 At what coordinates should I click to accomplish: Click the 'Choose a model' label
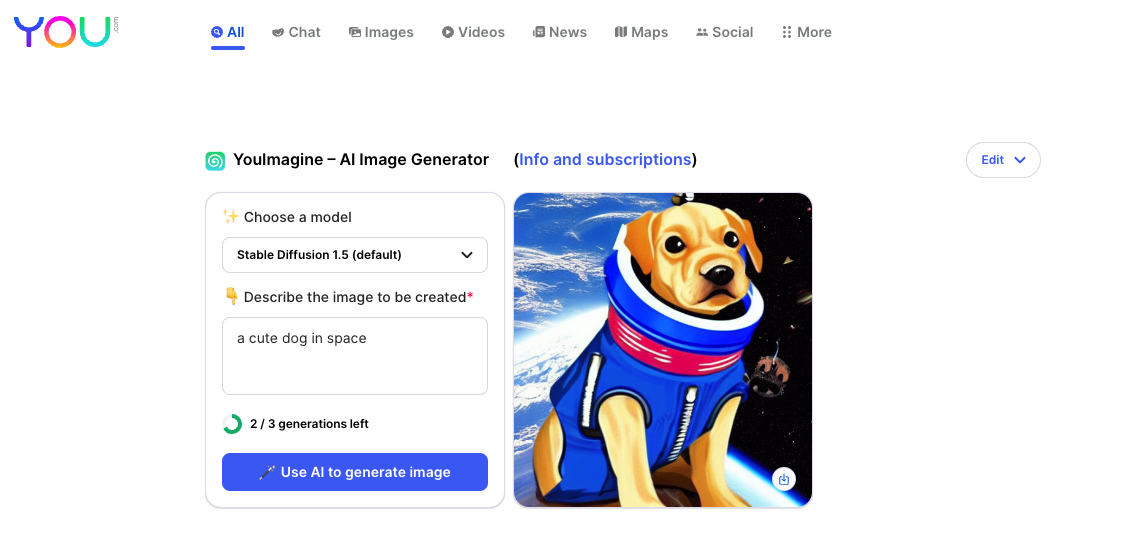click(x=297, y=217)
